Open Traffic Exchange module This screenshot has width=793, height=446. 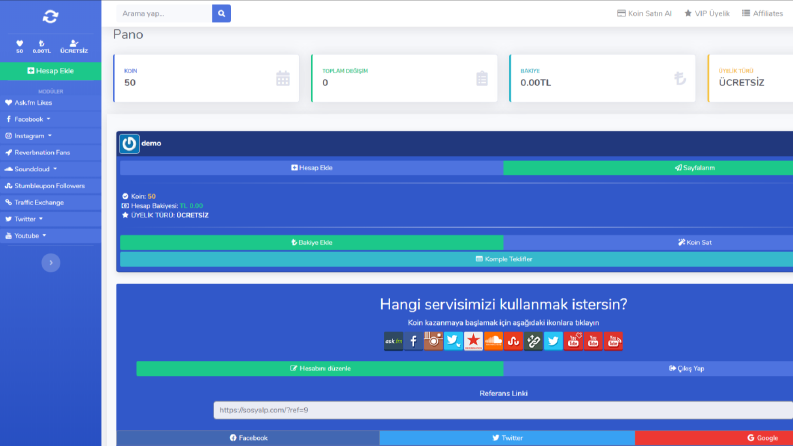coord(51,202)
